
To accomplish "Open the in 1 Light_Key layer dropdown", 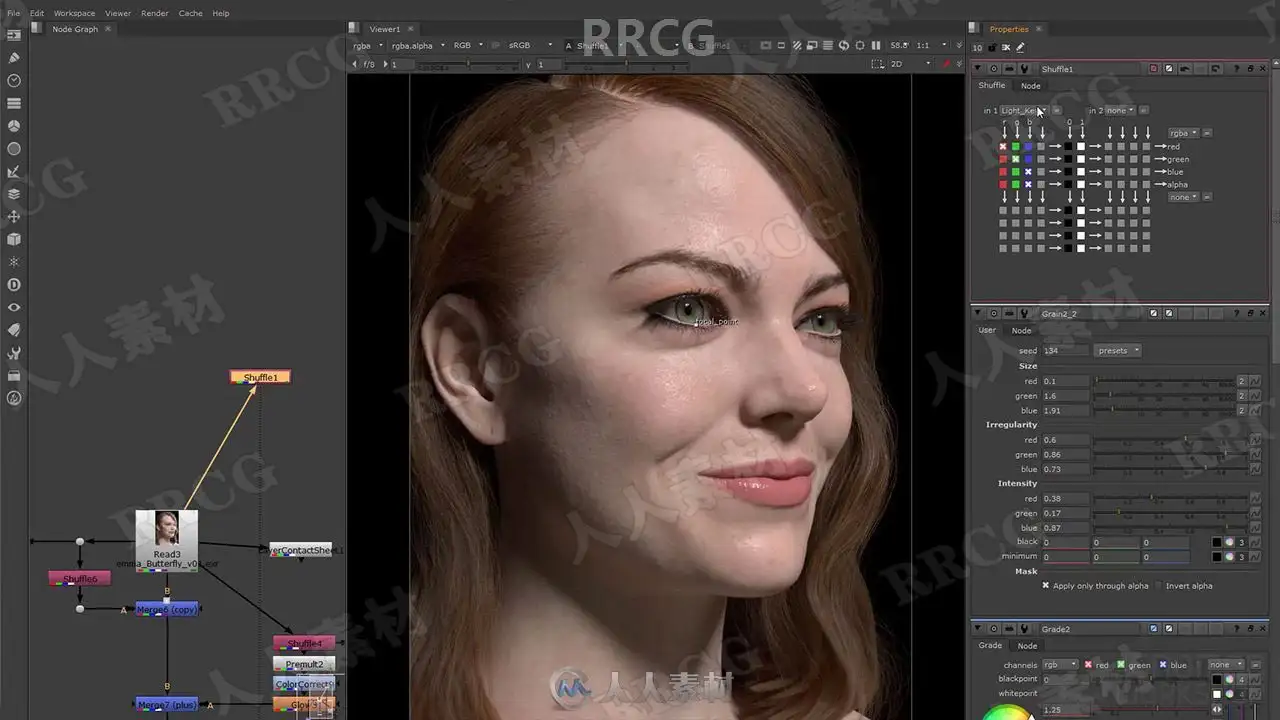I will click(1024, 111).
